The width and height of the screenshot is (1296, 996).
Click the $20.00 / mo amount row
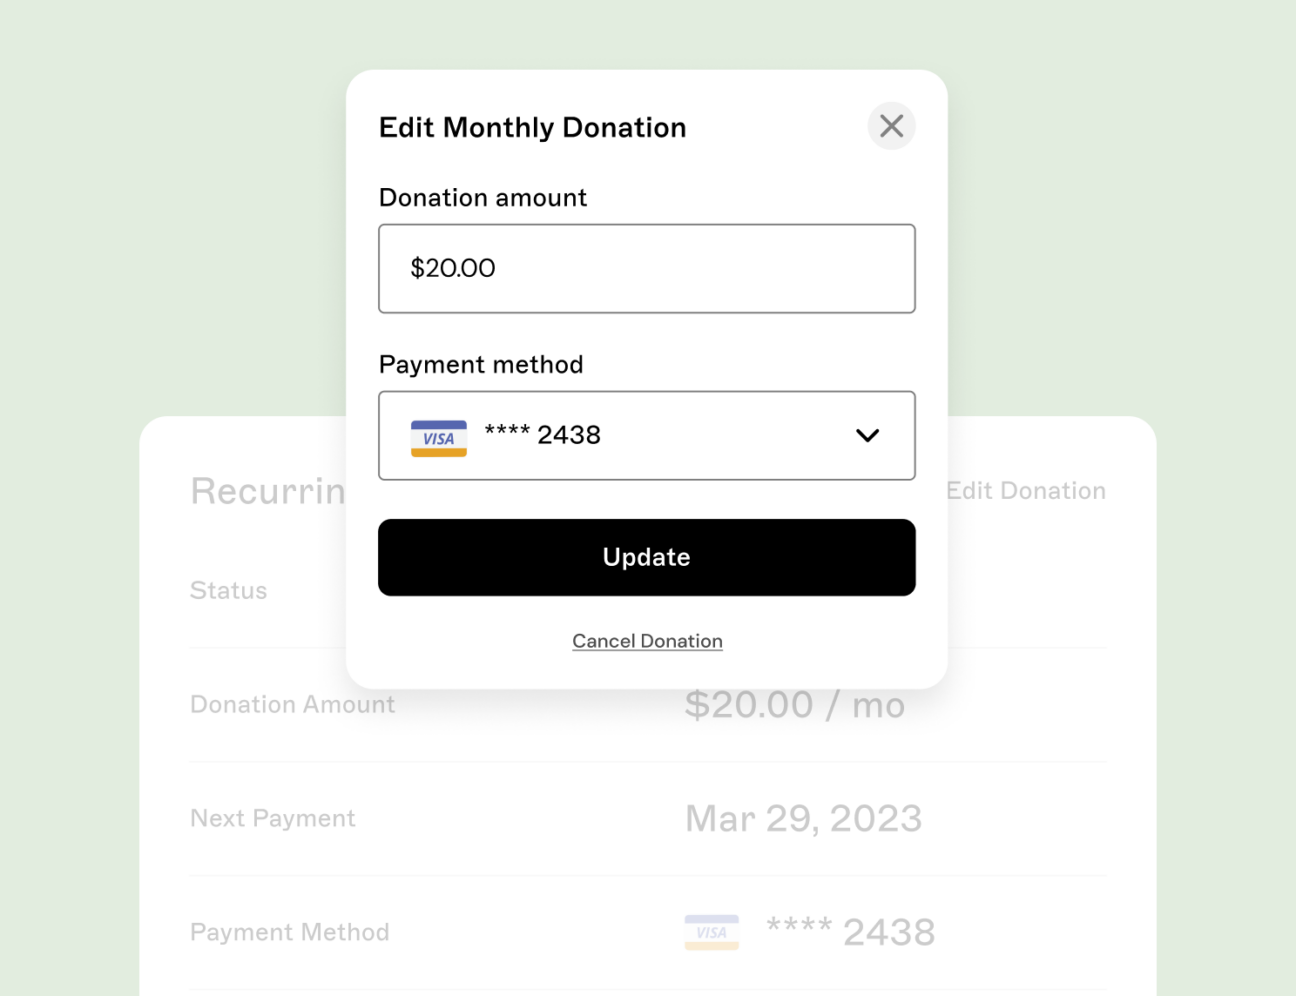[794, 704]
